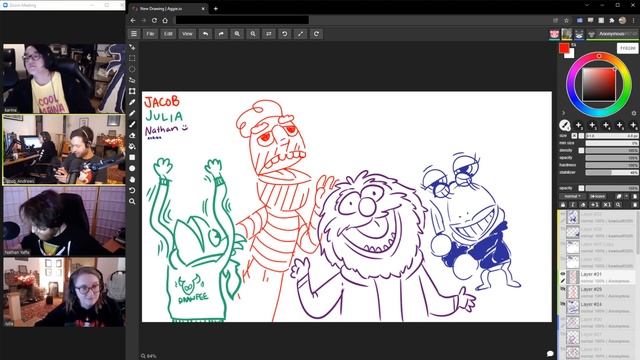Reload the browser page
The width and height of the screenshot is (640, 360).
154,20
